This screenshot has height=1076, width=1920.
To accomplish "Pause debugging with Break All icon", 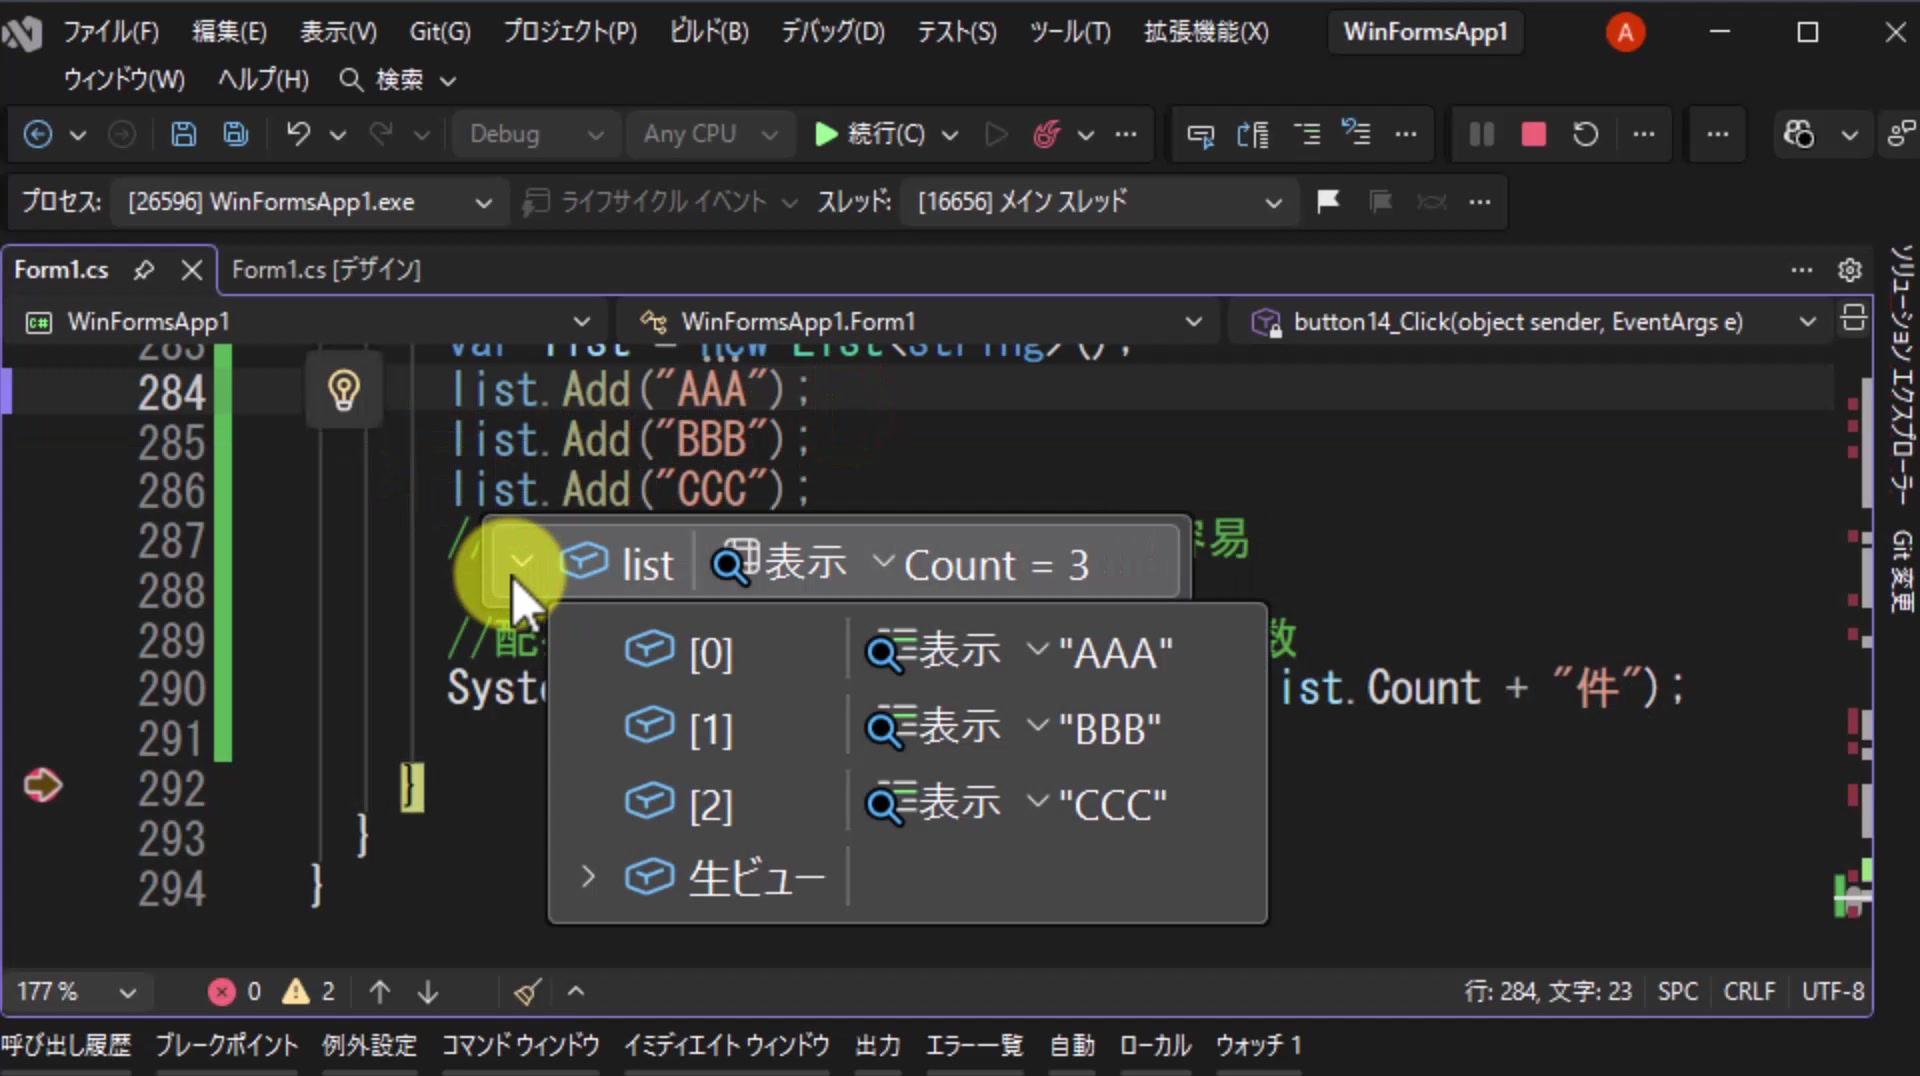I will pos(1481,134).
